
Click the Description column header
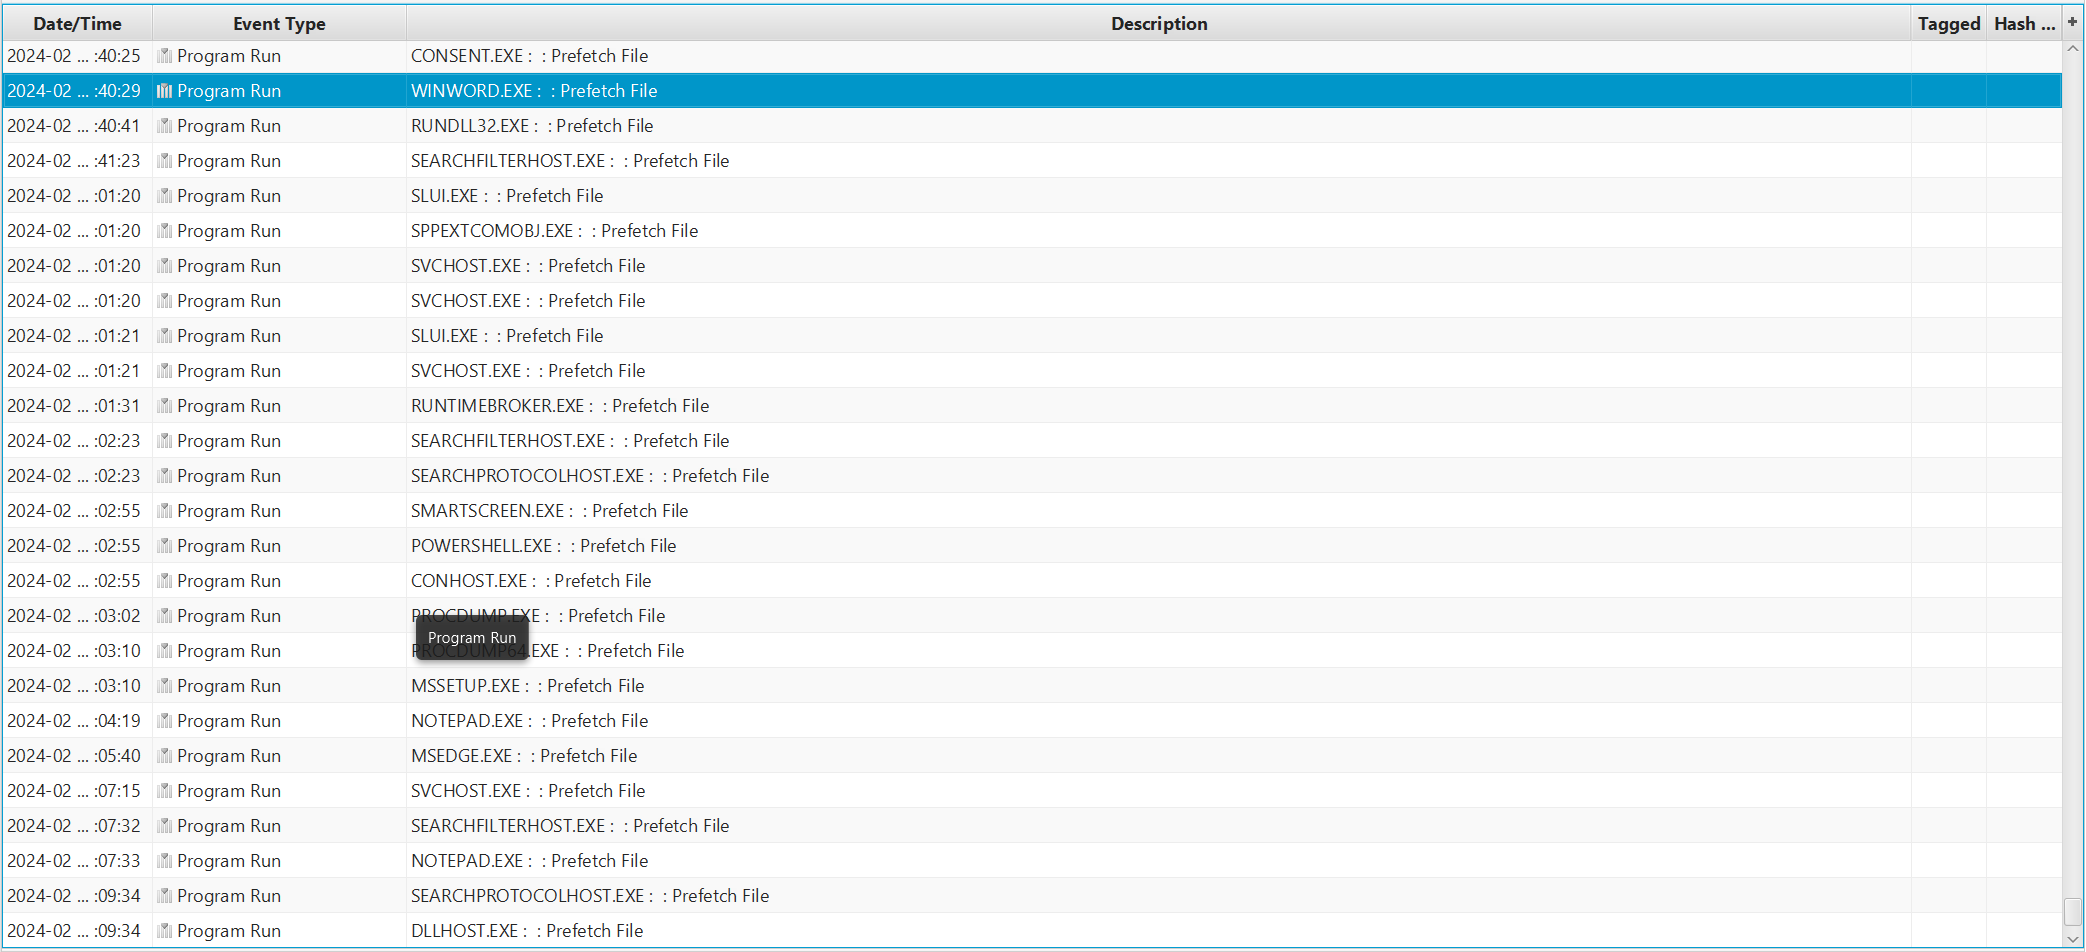point(1158,24)
